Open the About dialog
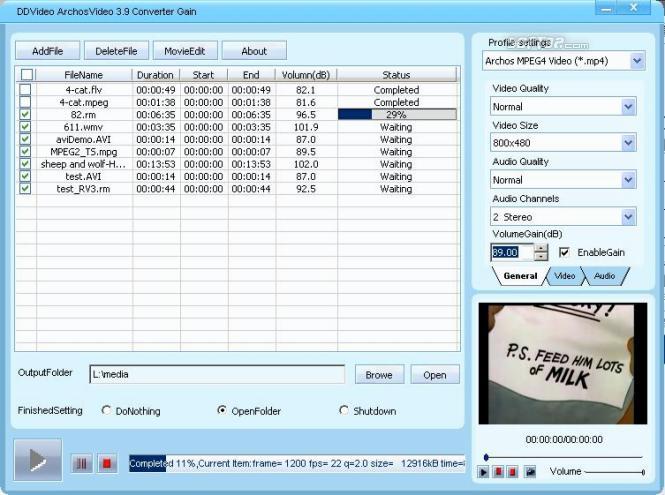The height and width of the screenshot is (495, 665). [x=254, y=51]
